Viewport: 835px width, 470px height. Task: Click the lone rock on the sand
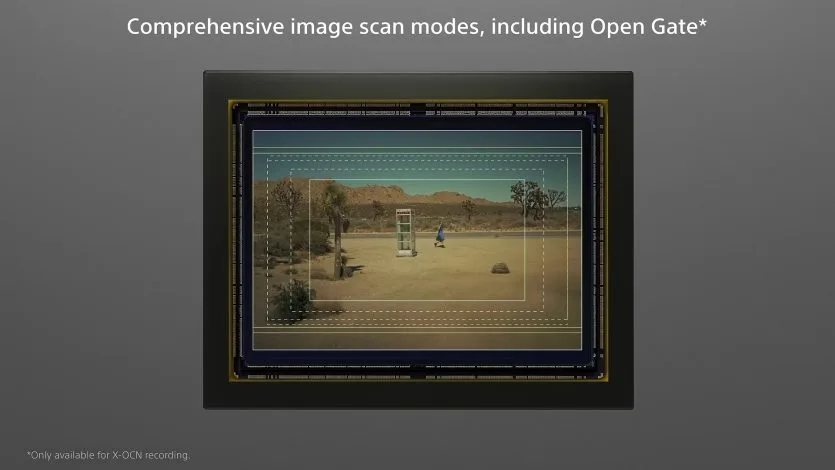pyautogui.click(x=500, y=268)
